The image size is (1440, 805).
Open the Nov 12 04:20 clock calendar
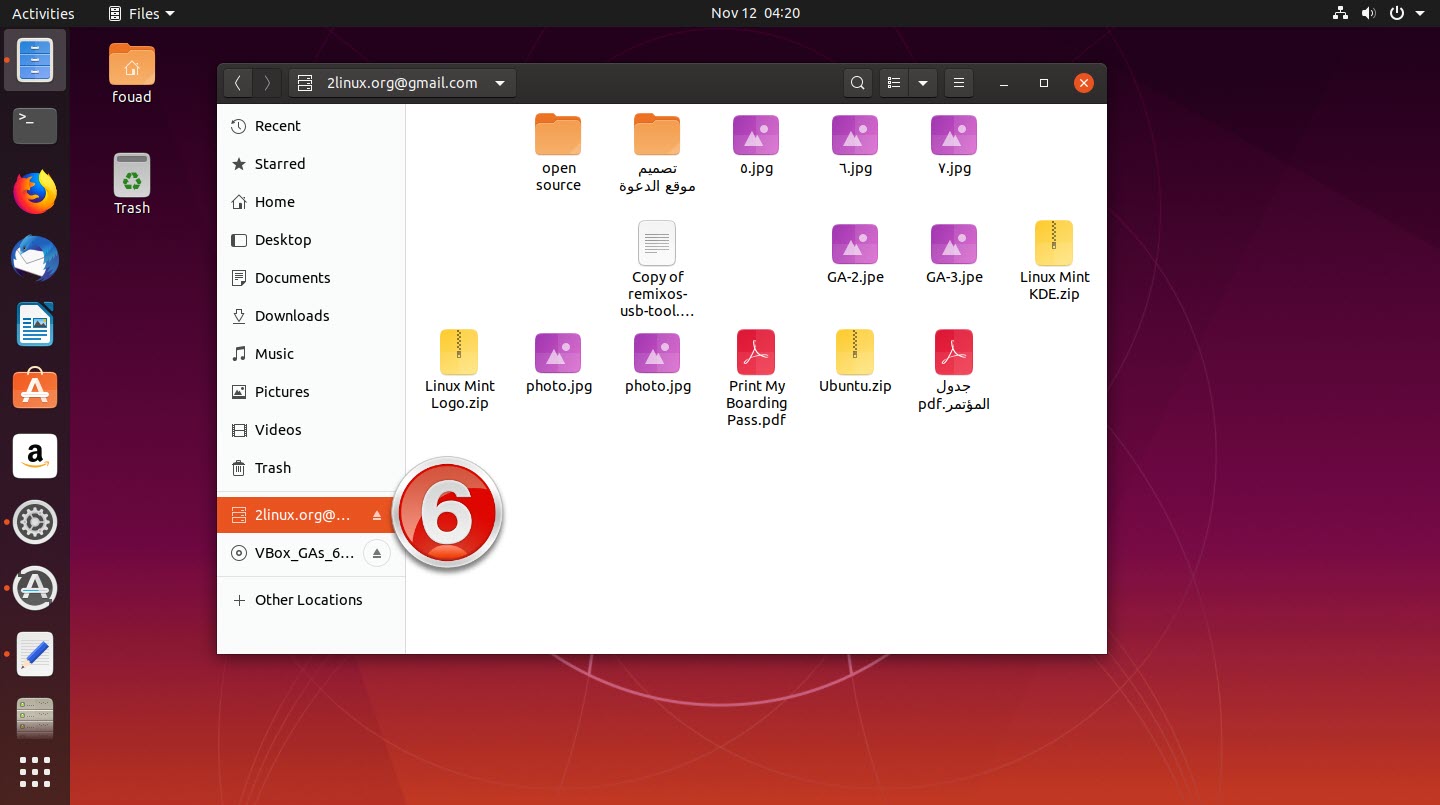tap(755, 13)
